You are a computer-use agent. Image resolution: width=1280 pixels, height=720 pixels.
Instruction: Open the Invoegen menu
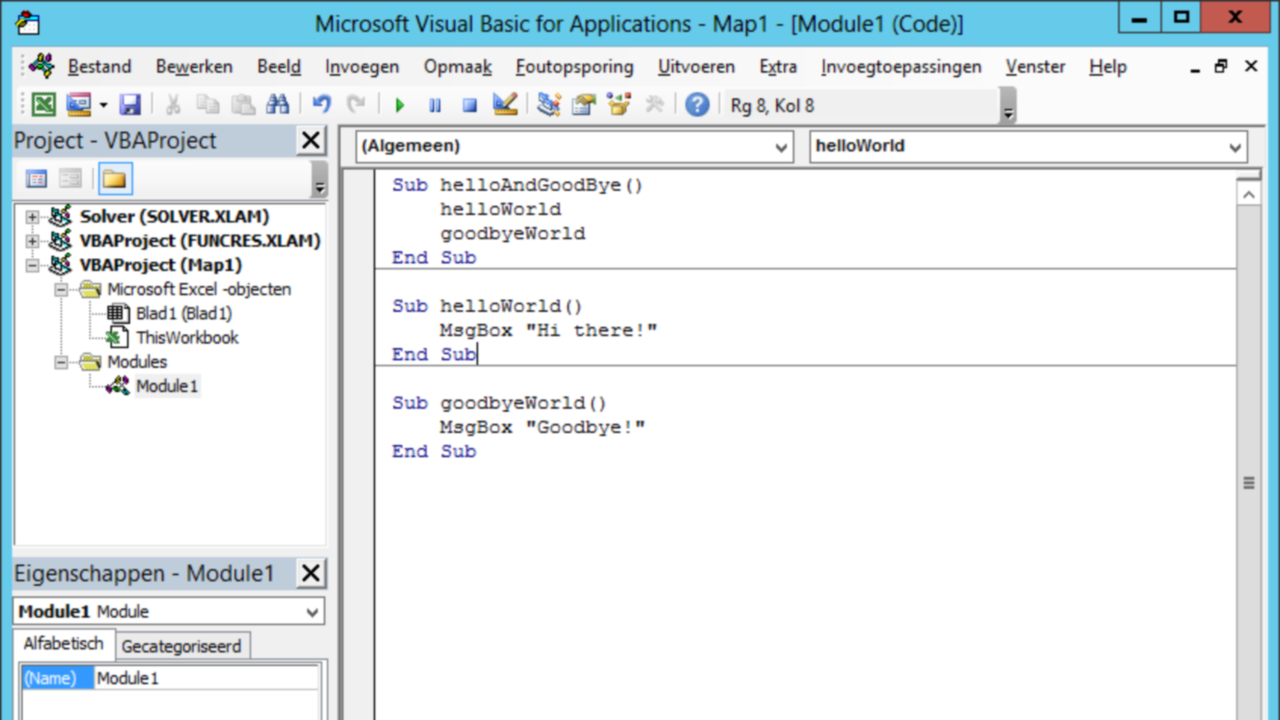pos(362,67)
